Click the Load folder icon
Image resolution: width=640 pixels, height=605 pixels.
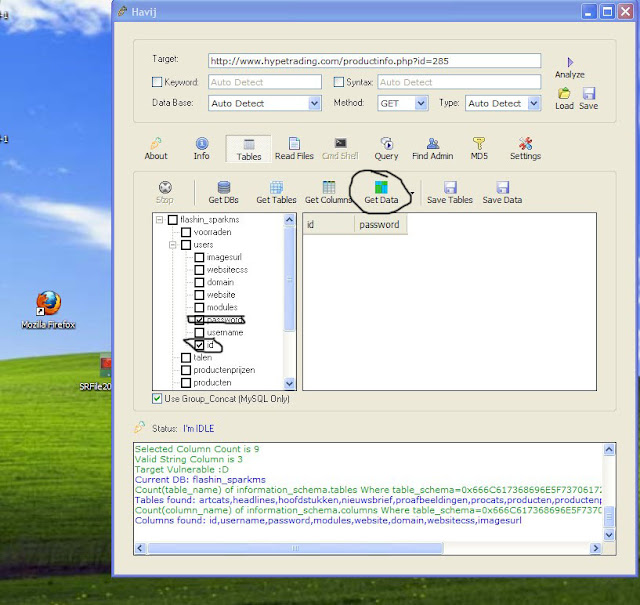(x=564, y=93)
